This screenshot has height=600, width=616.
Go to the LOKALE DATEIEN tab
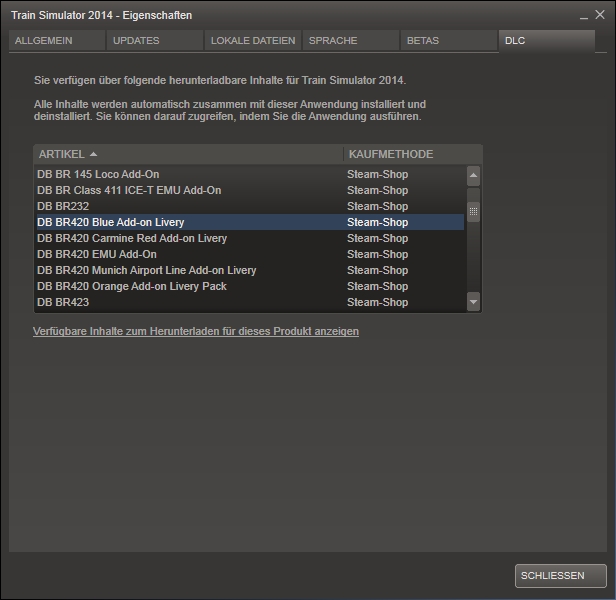click(253, 40)
